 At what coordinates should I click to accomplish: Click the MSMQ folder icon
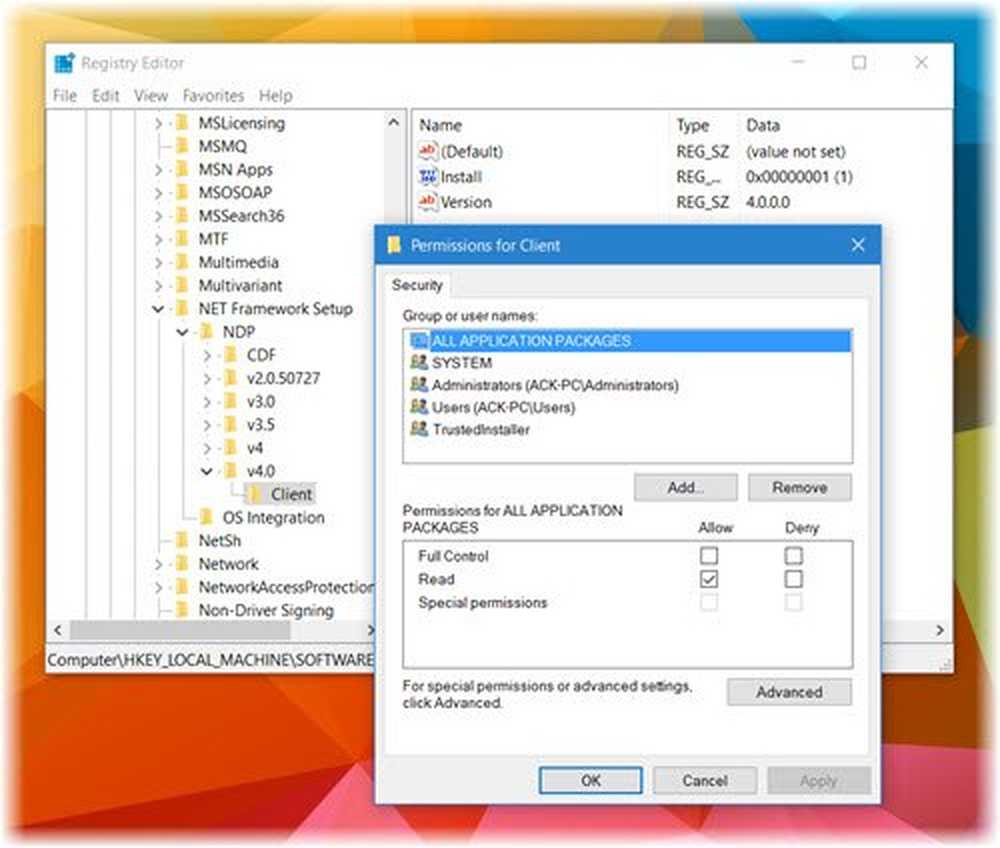pyautogui.click(x=182, y=146)
